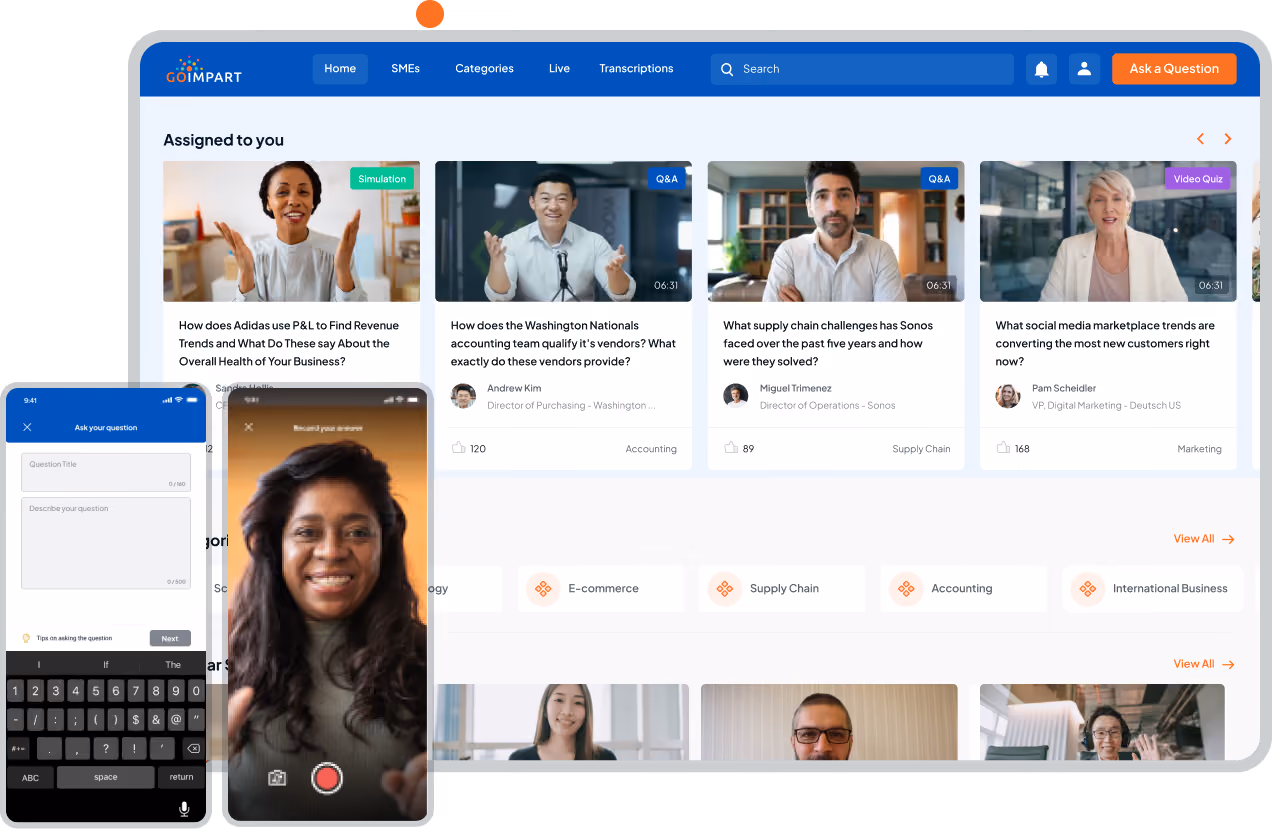Image resolution: width=1272 pixels, height=829 pixels.
Task: Open the Categories menu
Action: pos(484,69)
